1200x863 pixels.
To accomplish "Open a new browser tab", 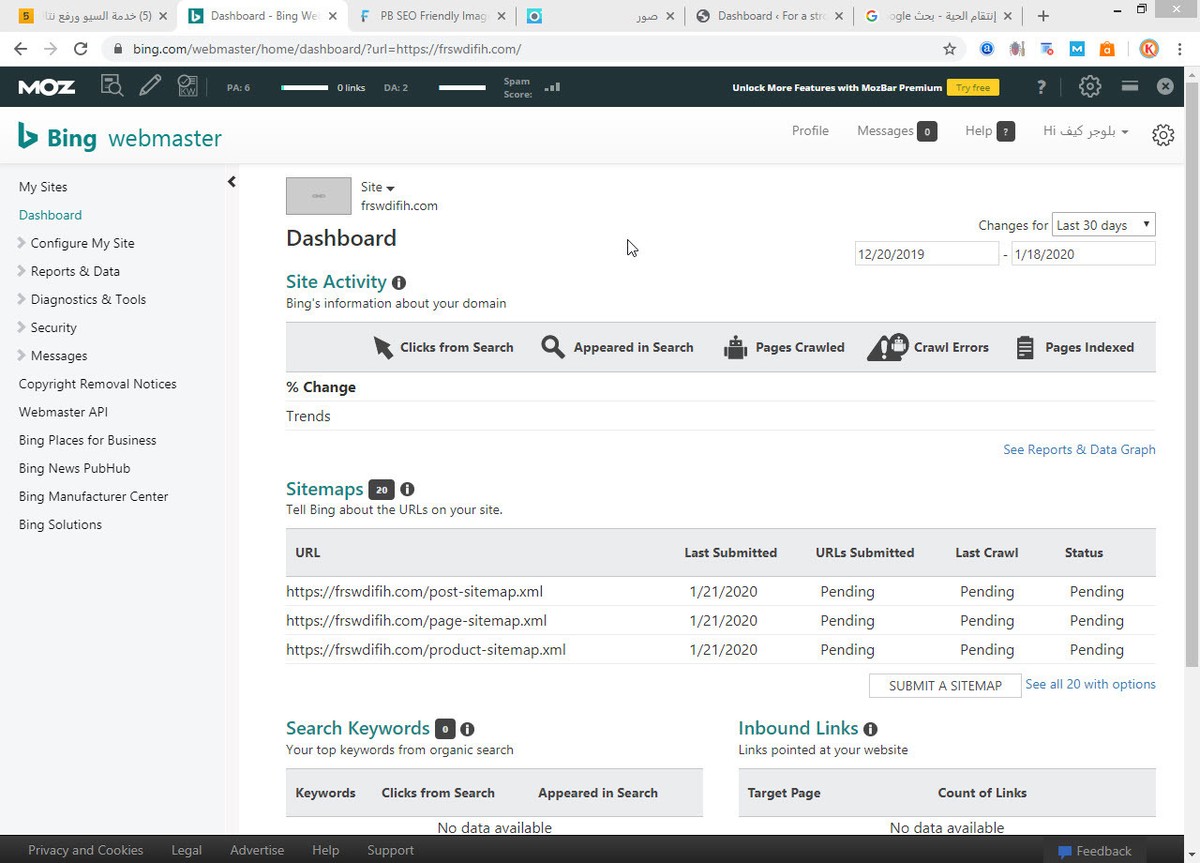I will point(1043,16).
